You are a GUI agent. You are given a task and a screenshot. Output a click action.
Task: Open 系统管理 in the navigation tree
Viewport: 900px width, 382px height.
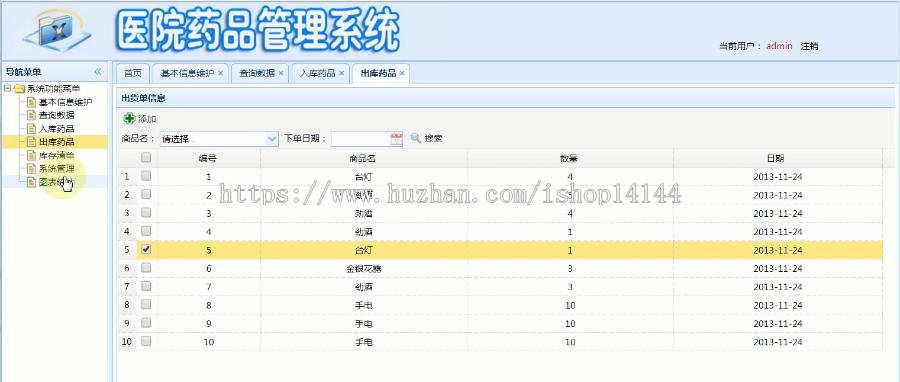56,169
